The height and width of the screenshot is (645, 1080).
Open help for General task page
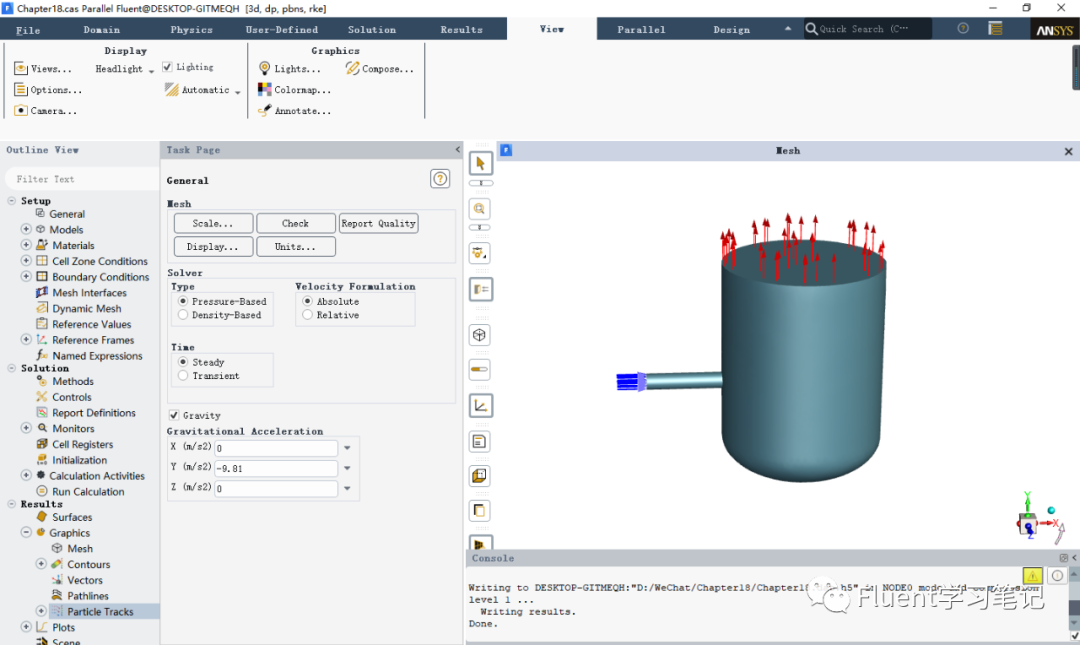pyautogui.click(x=440, y=179)
